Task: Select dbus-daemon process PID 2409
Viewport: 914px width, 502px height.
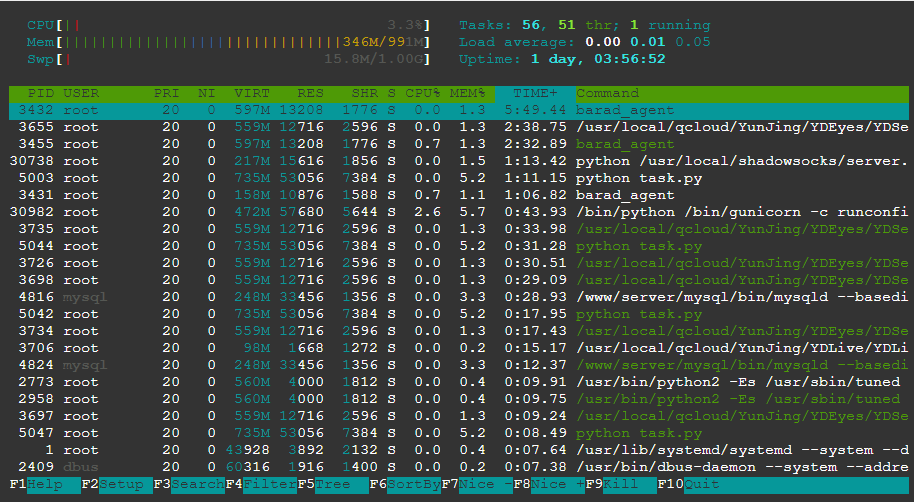Action: [459, 467]
